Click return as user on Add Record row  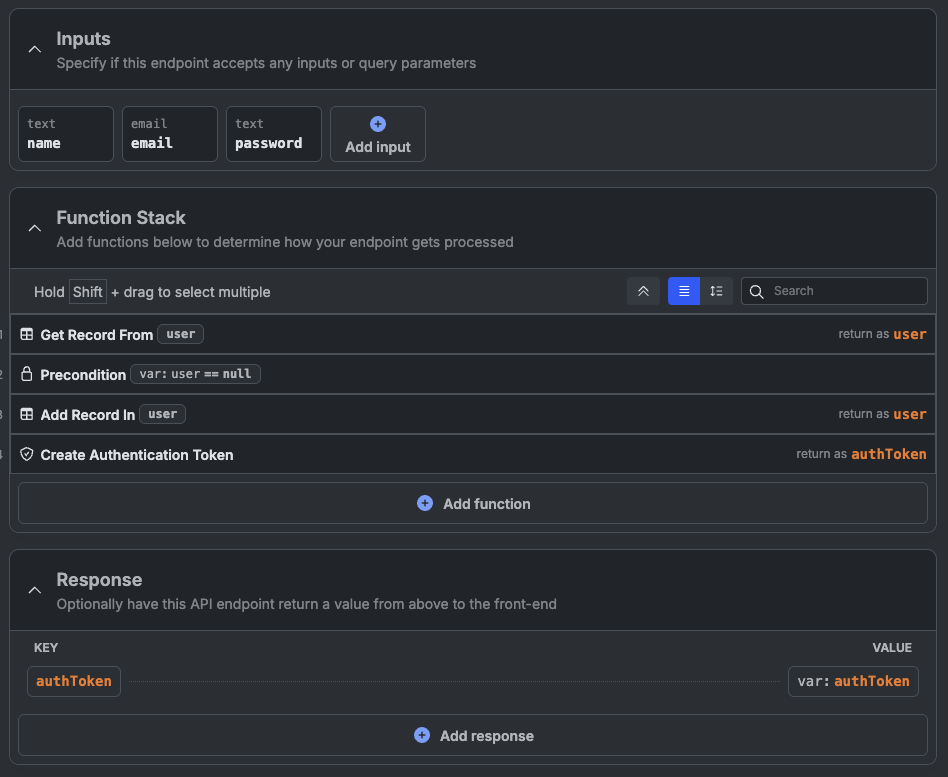[882, 414]
